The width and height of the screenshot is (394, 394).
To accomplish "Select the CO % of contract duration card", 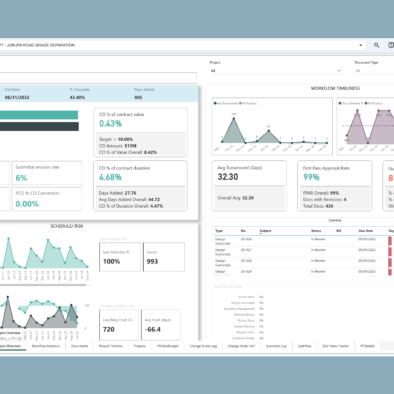I will point(140,186).
